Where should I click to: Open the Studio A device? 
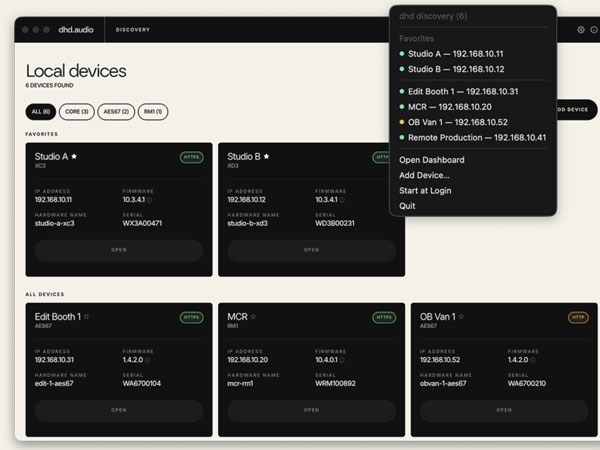119,250
